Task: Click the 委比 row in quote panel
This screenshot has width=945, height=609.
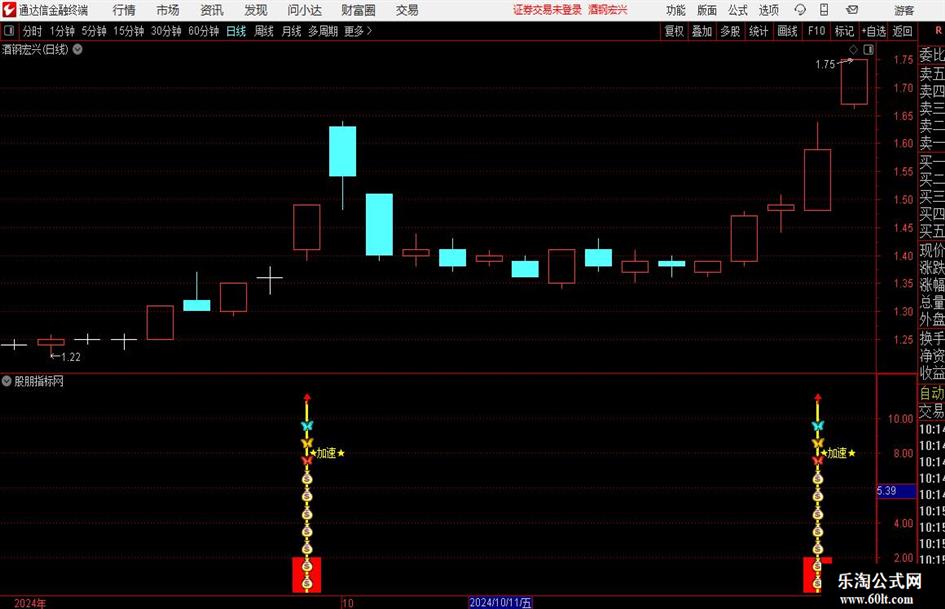Action: click(x=931, y=55)
